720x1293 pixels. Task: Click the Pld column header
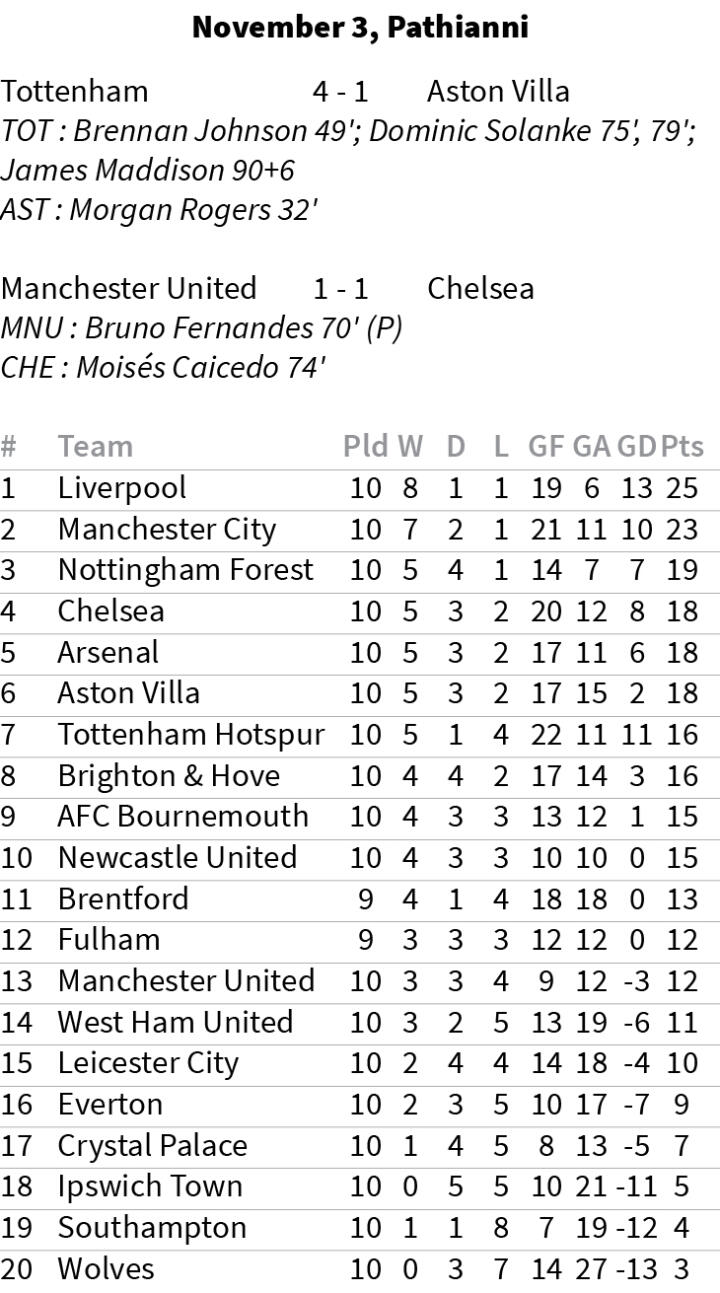point(365,446)
